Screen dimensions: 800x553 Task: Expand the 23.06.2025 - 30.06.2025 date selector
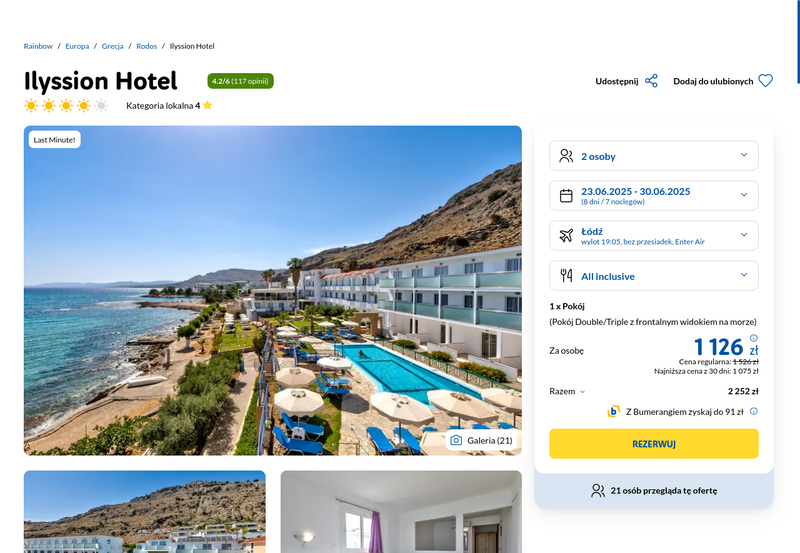coord(654,196)
